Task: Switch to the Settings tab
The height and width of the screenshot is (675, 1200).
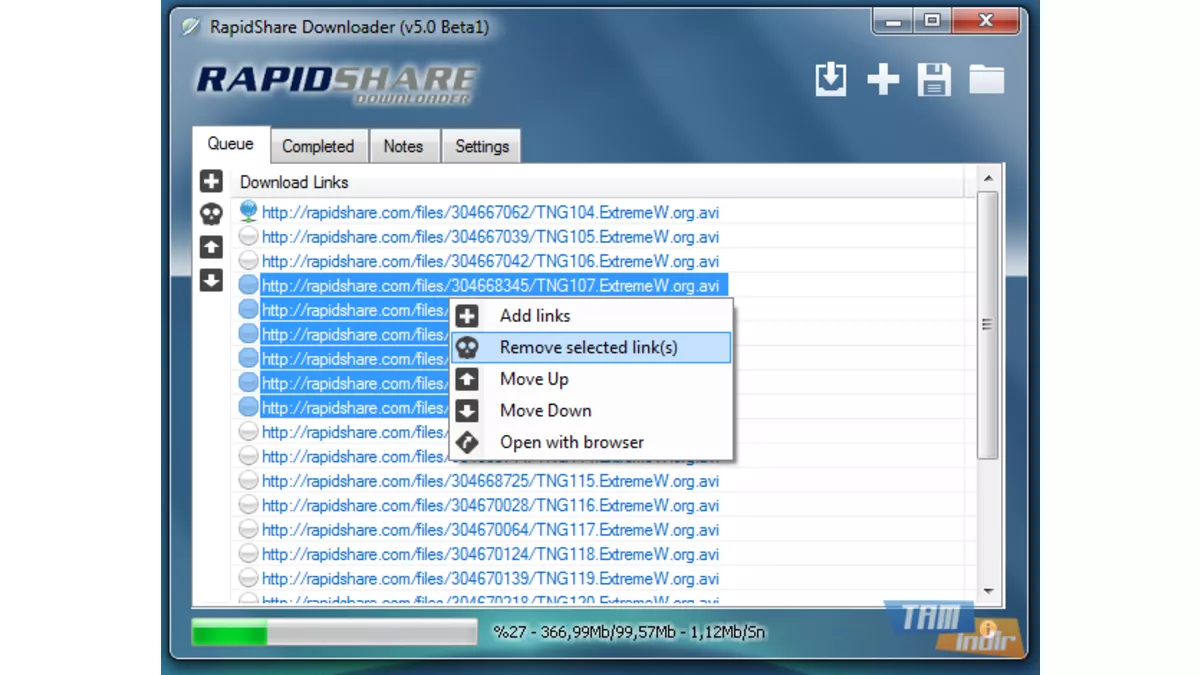Action: [481, 146]
